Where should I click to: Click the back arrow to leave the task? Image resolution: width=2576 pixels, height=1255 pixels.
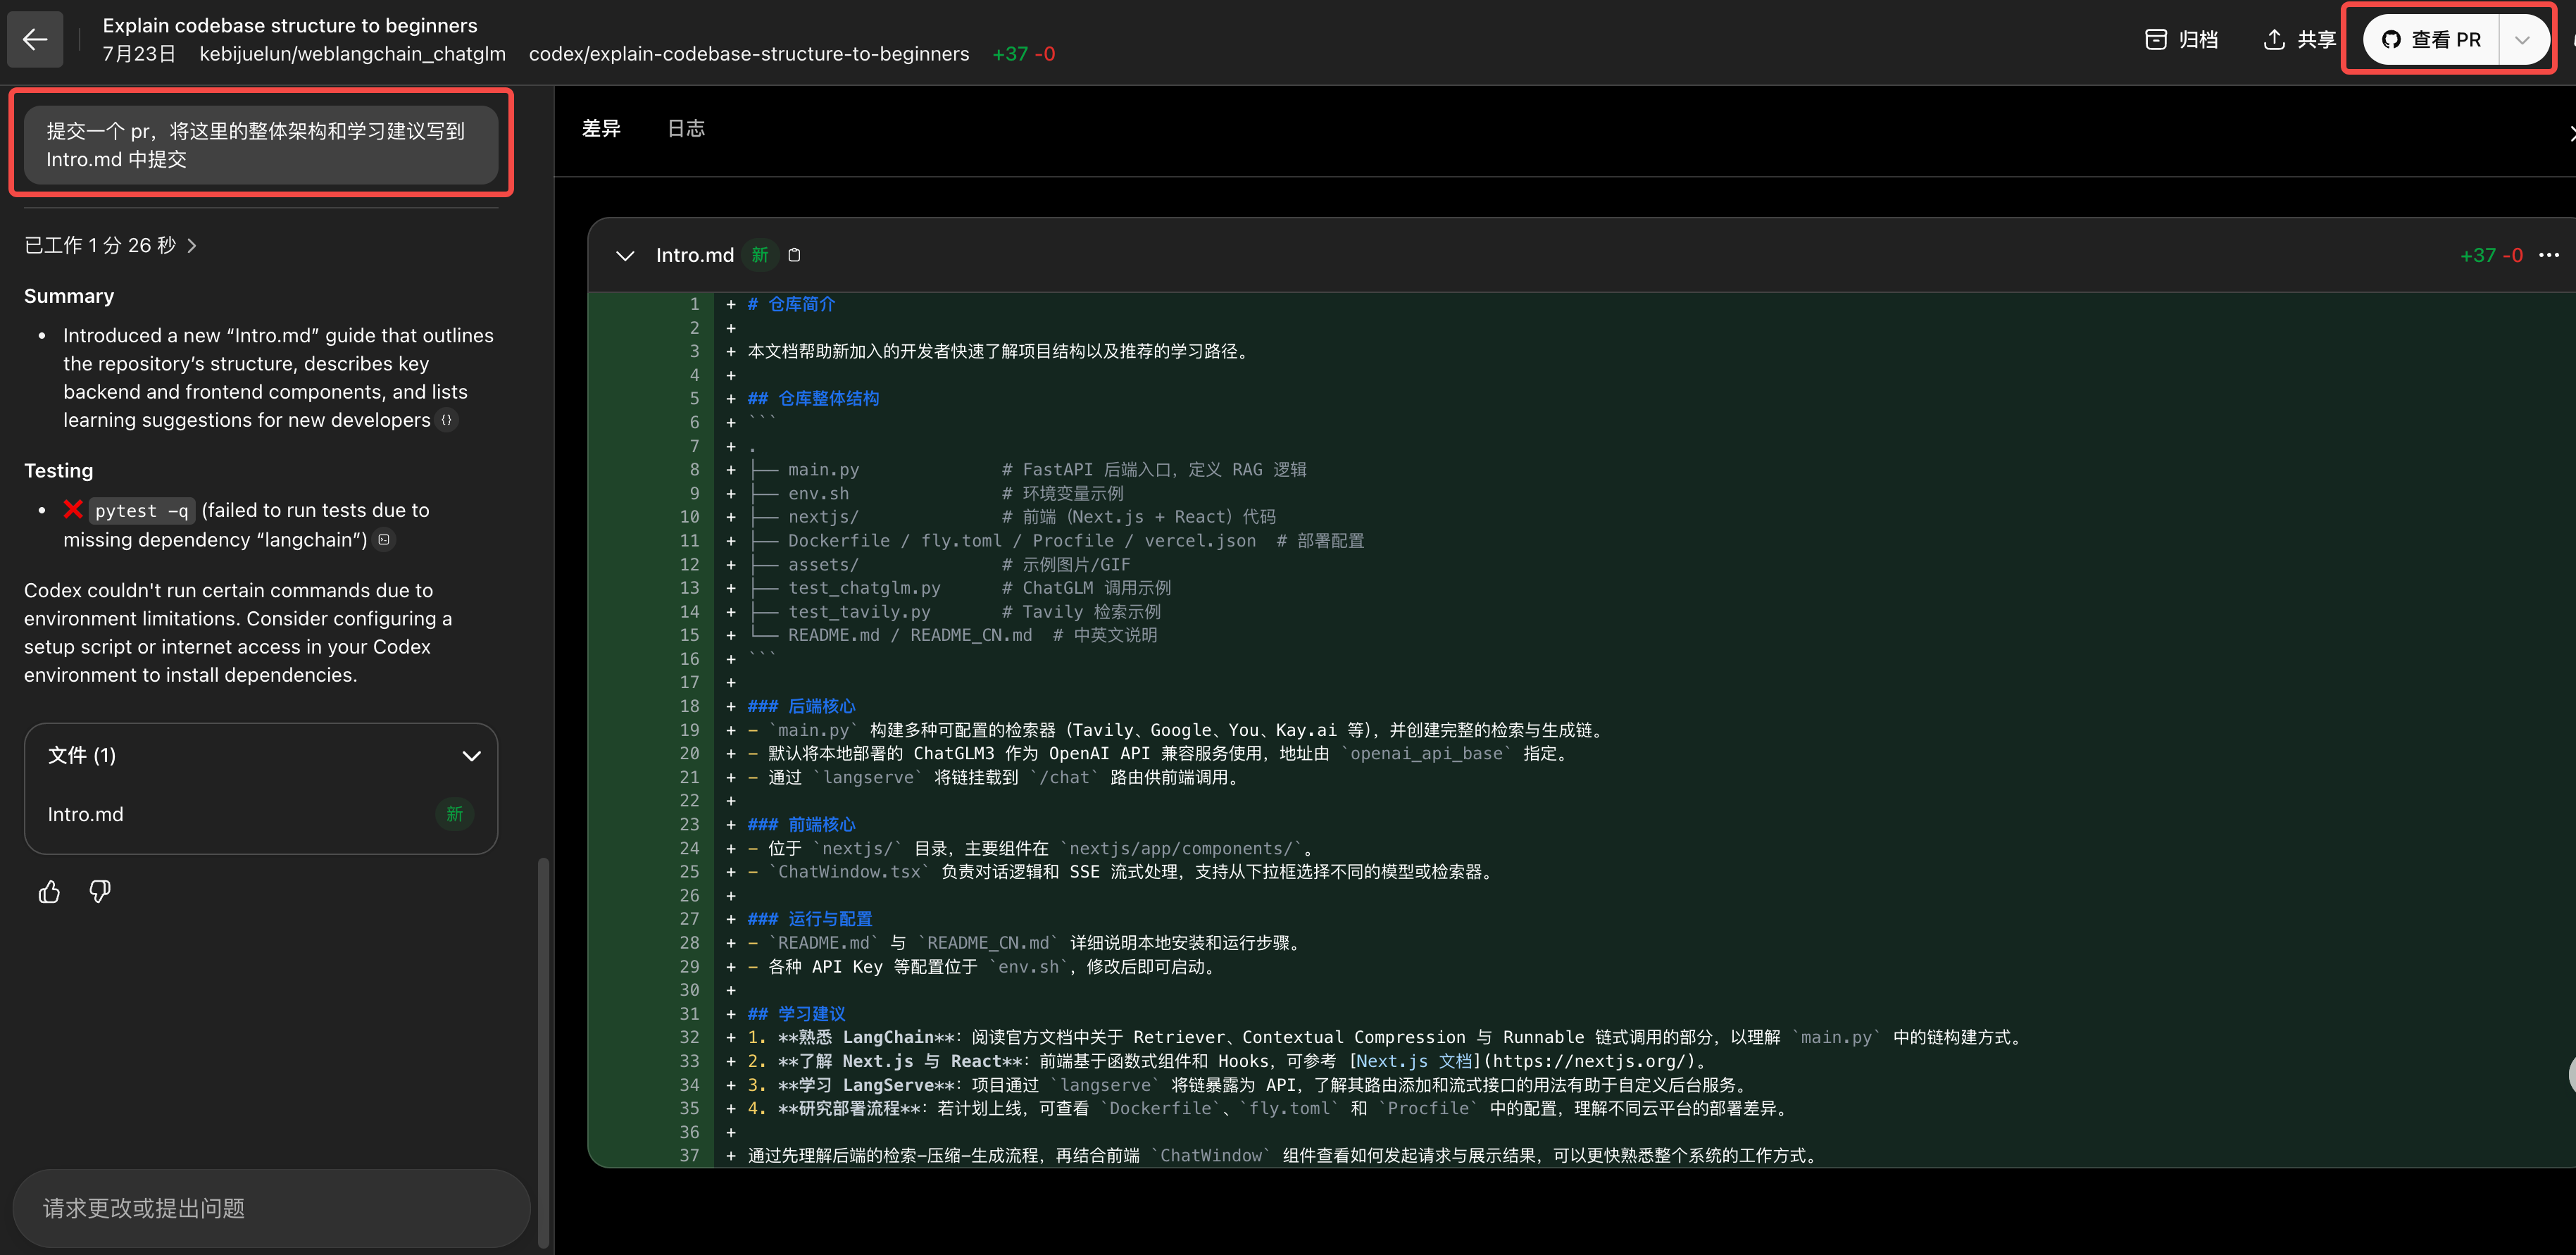click(35, 39)
